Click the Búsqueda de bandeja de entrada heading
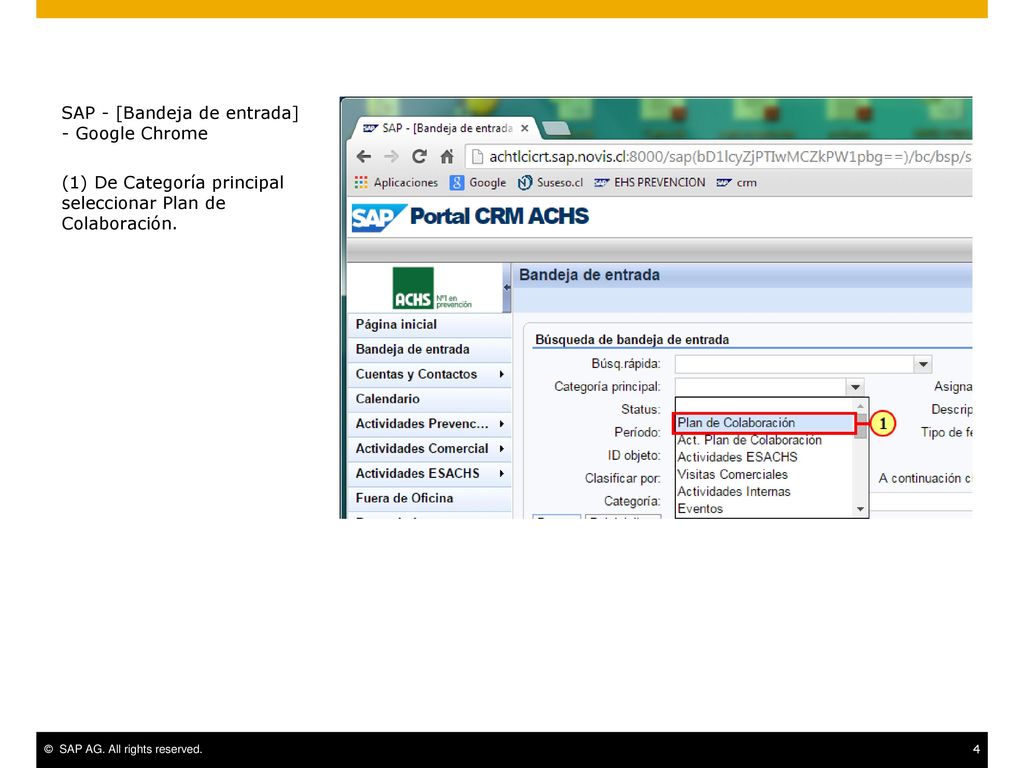This screenshot has height=768, width=1024. pyautogui.click(x=632, y=340)
